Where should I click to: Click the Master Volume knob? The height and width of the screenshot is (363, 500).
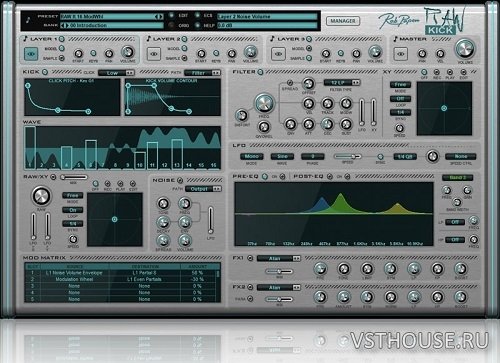pyautogui.click(x=465, y=49)
